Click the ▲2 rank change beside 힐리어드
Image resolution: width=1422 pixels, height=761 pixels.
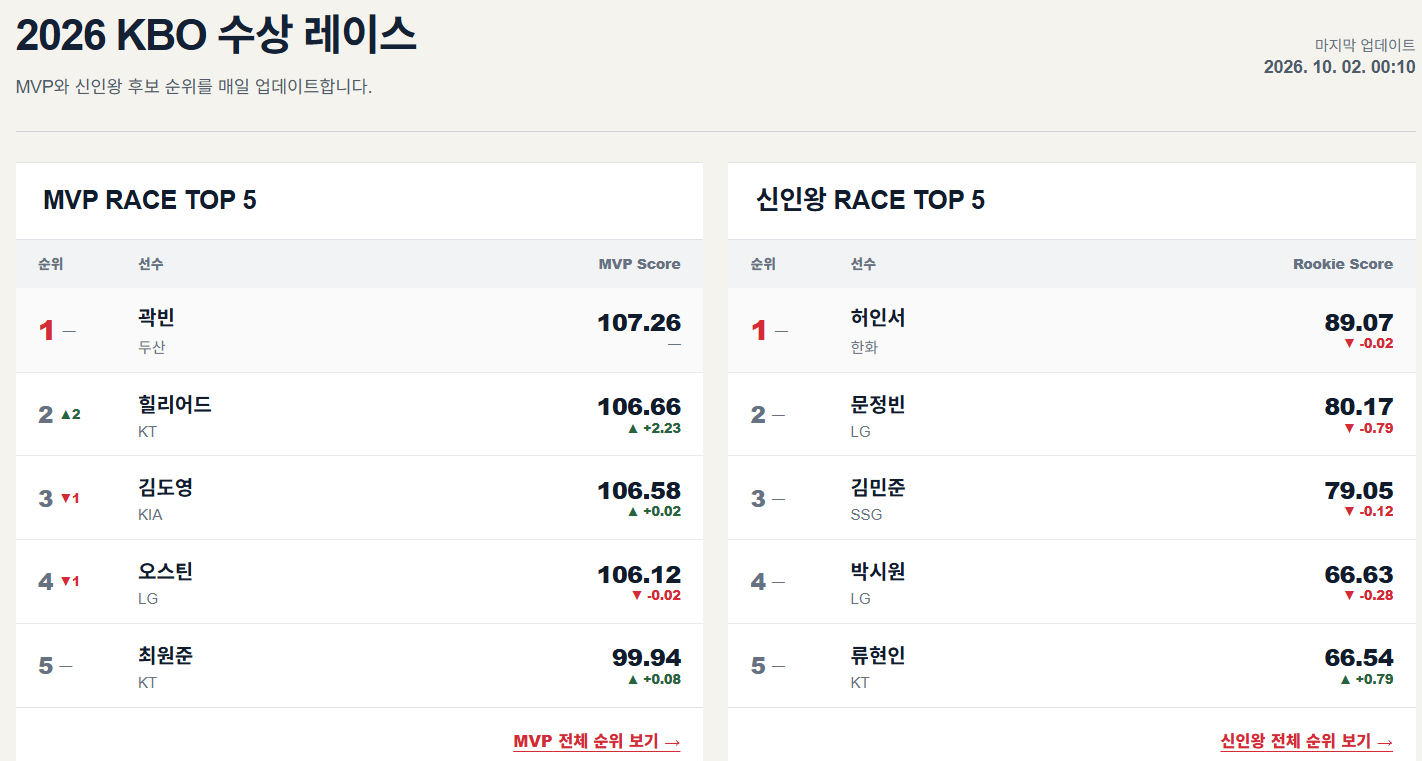70,414
